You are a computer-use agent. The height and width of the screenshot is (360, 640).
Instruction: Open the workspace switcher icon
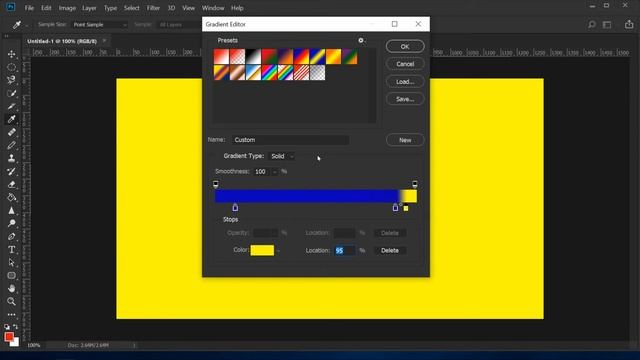[x=607, y=25]
